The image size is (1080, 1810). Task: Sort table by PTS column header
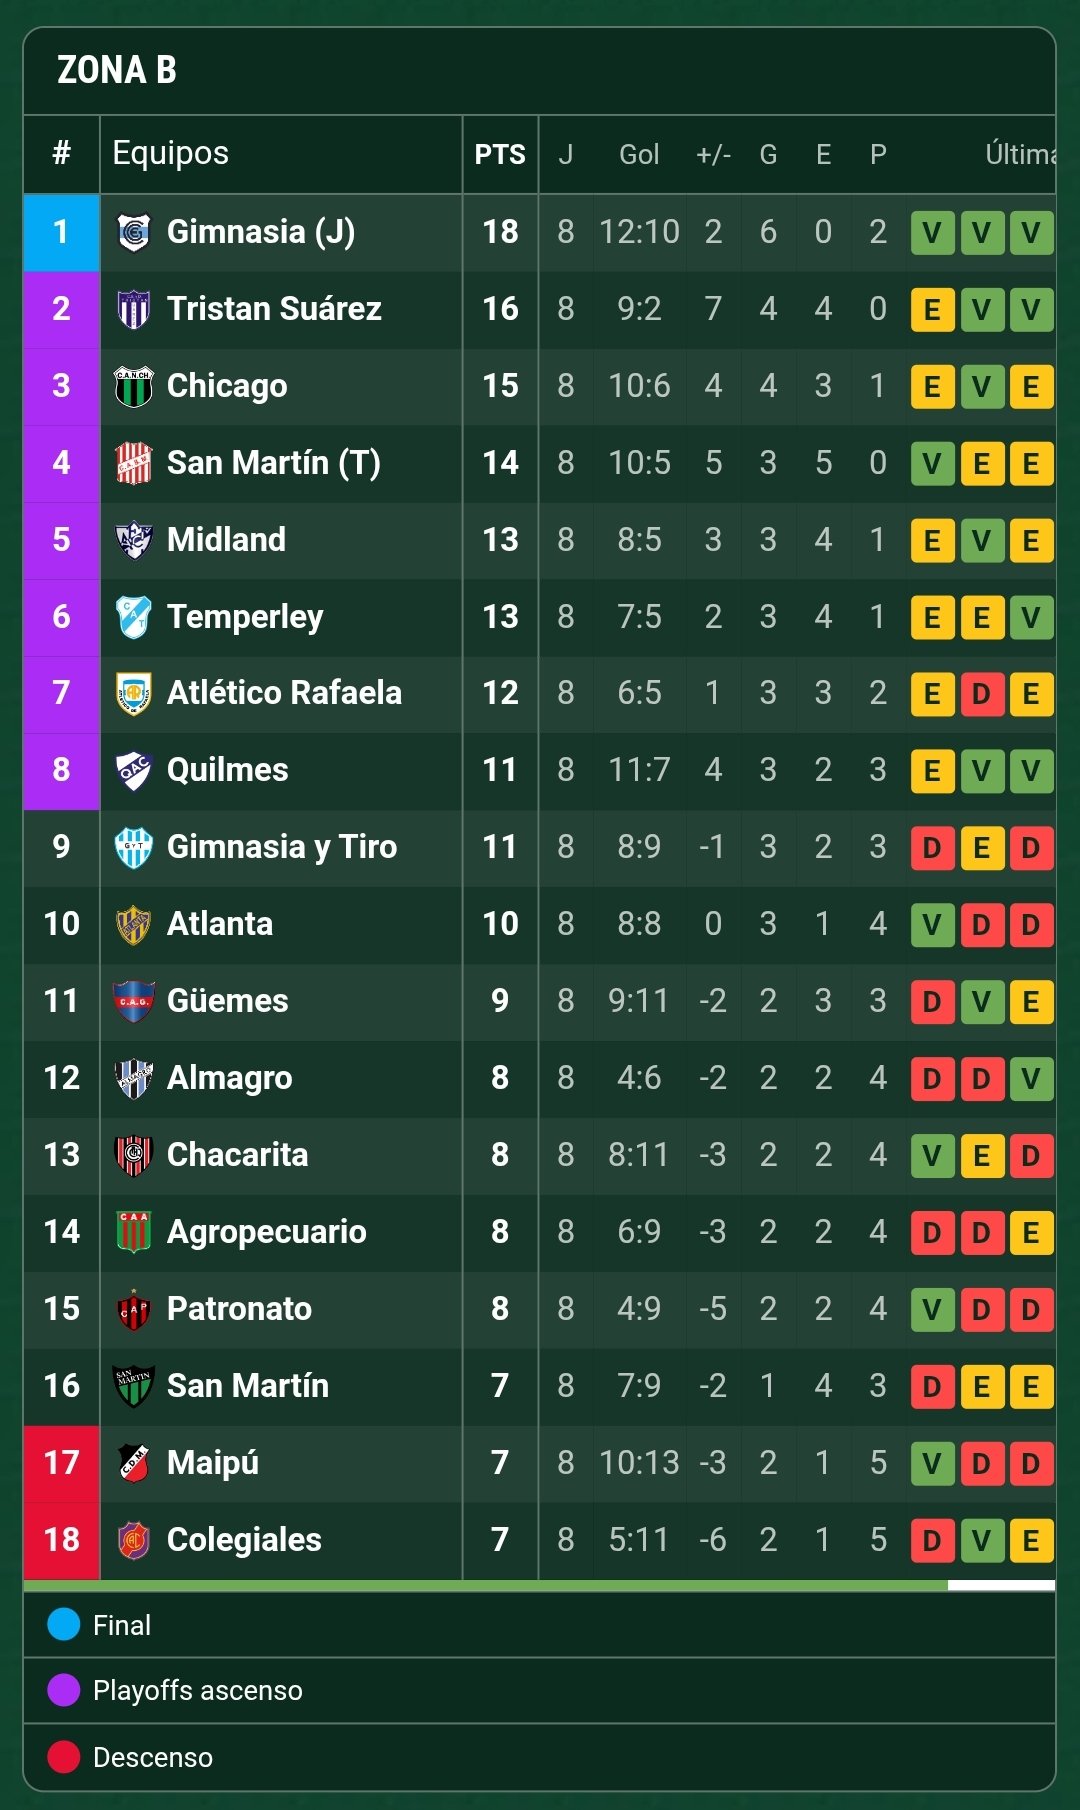[x=500, y=154]
